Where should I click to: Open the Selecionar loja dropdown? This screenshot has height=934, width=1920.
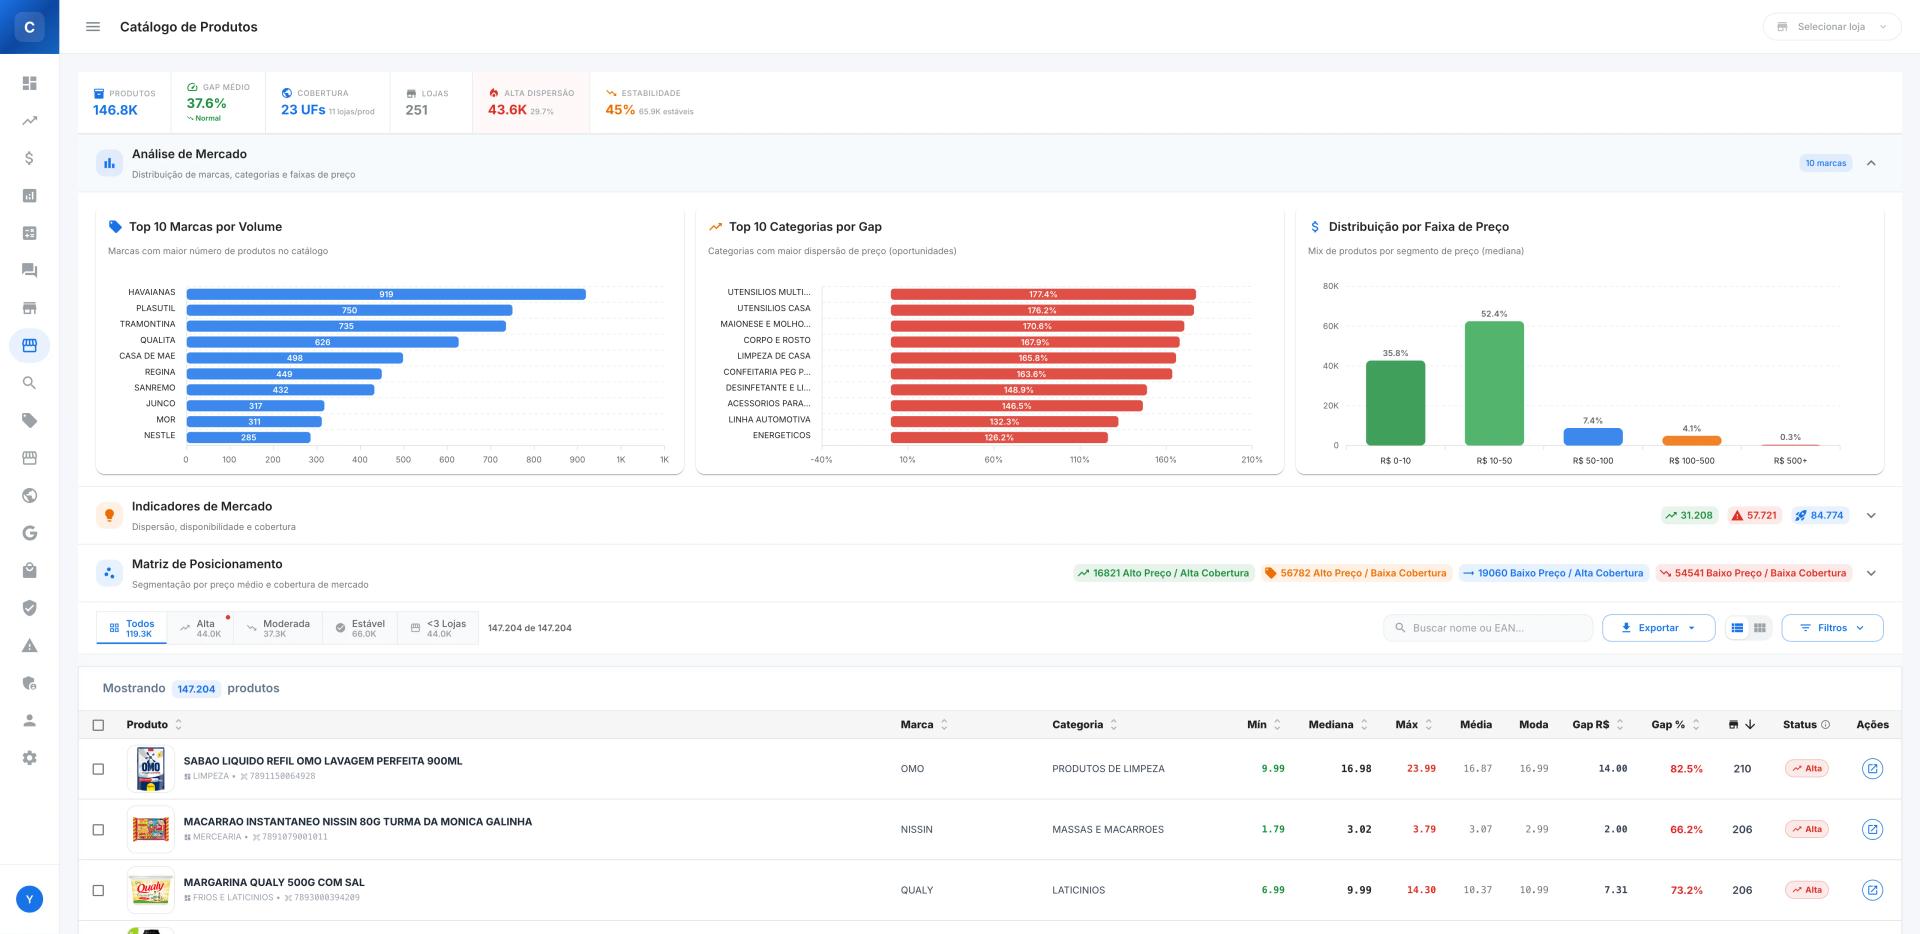coord(1831,27)
